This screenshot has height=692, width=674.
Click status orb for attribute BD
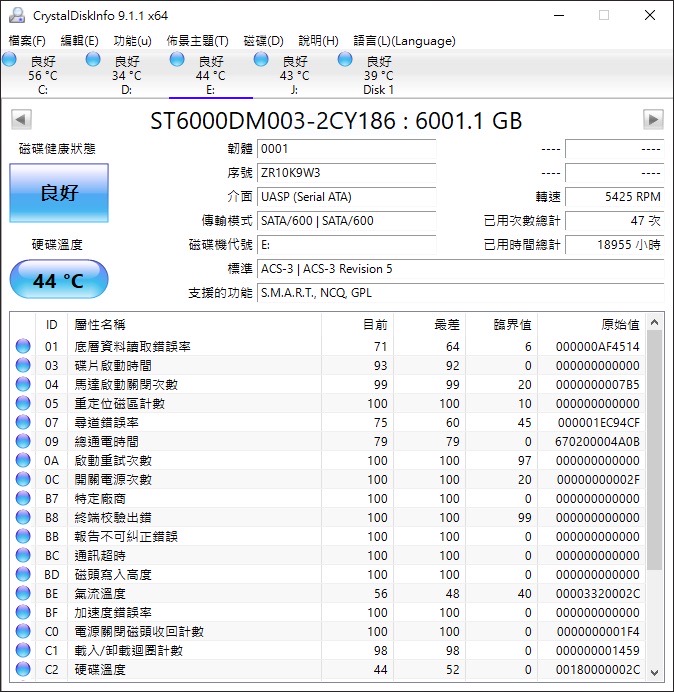click(x=23, y=574)
